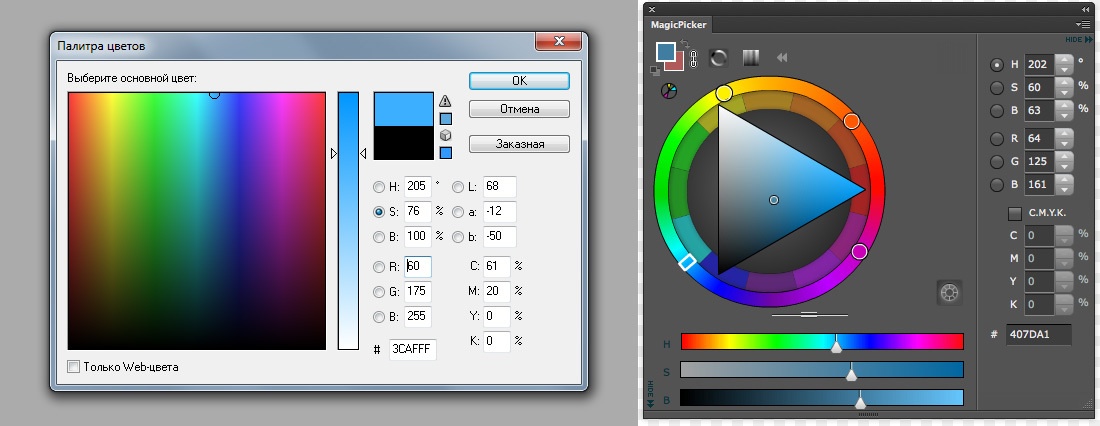The image size is (1100, 426).
Task: Enable the C.M.Y.K. checkbox
Action: coord(1014,213)
